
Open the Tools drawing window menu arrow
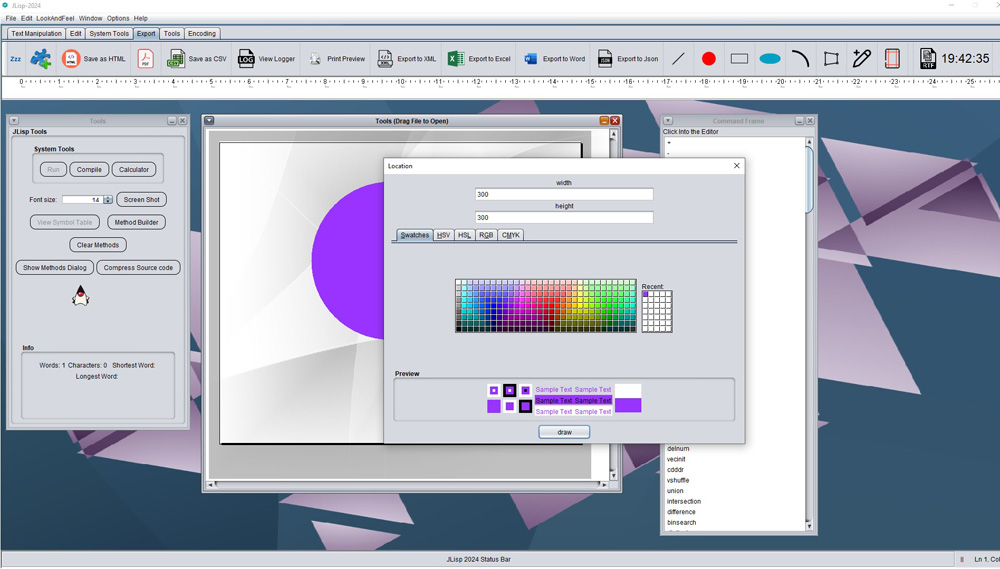point(209,121)
